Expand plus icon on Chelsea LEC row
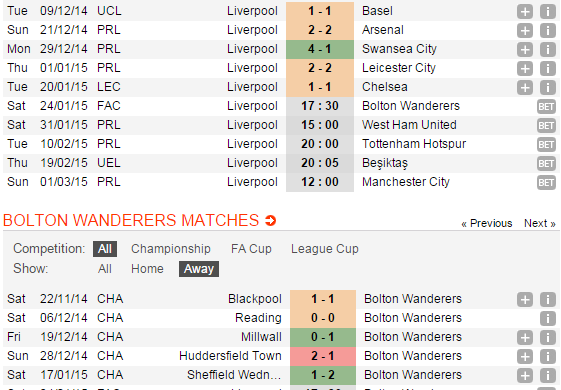561x390 pixels. pyautogui.click(x=525, y=87)
